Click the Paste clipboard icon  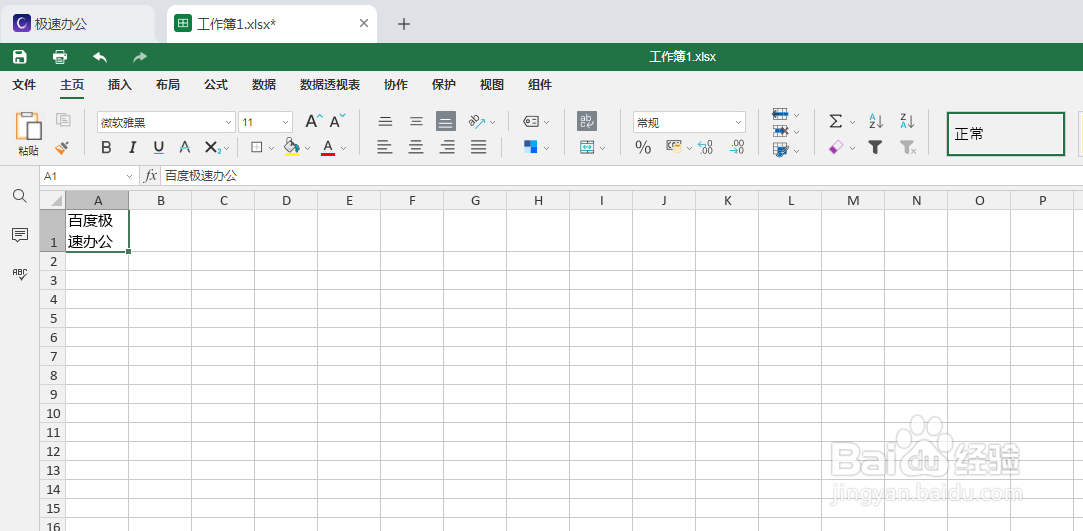coord(28,127)
